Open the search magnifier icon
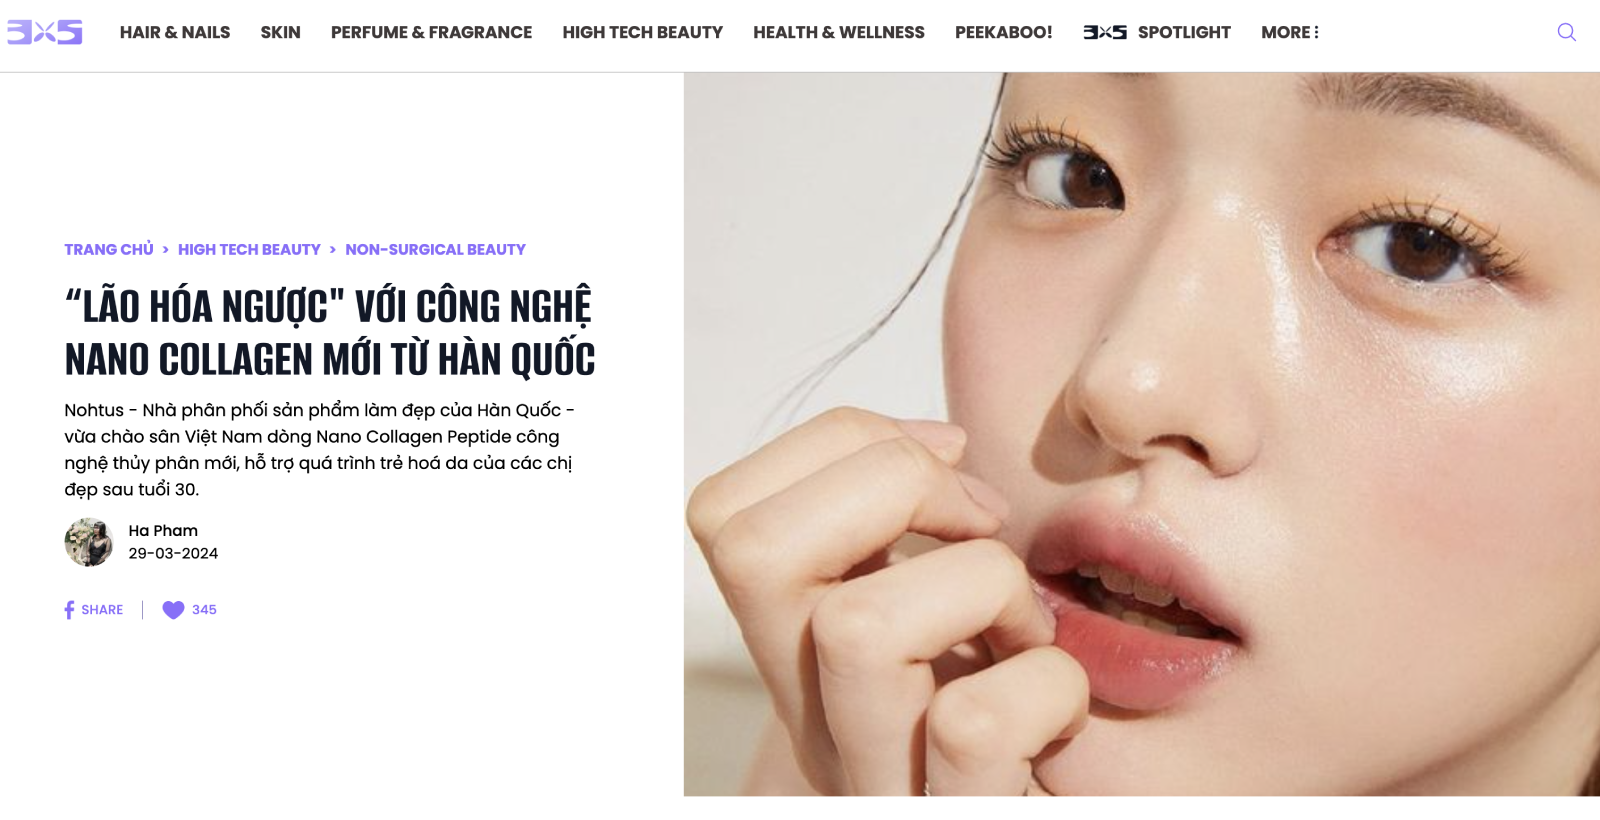Screen dimensions: 1600x820 pyautogui.click(x=1566, y=32)
